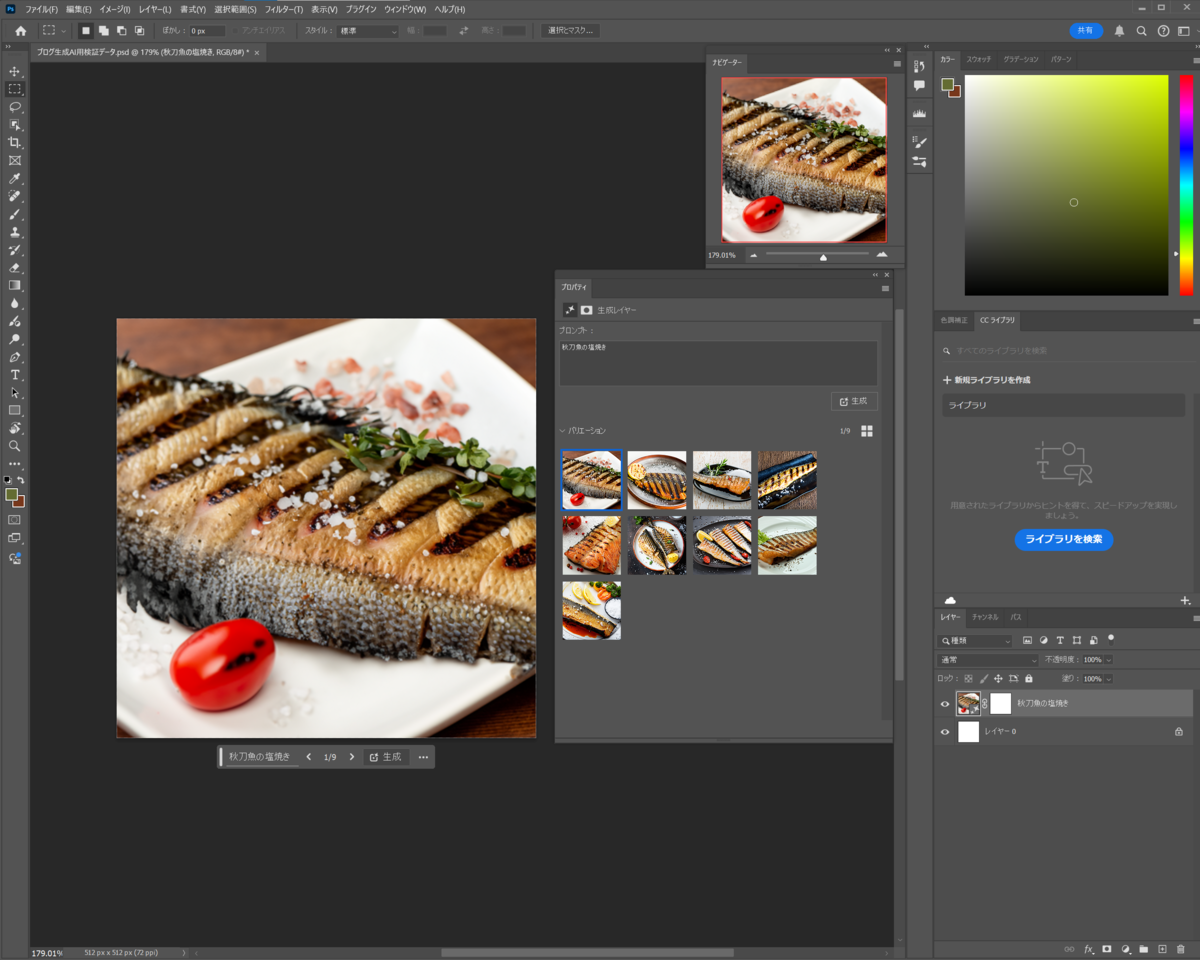Choose Add to selection mode icon
The height and width of the screenshot is (960, 1200).
(103, 31)
